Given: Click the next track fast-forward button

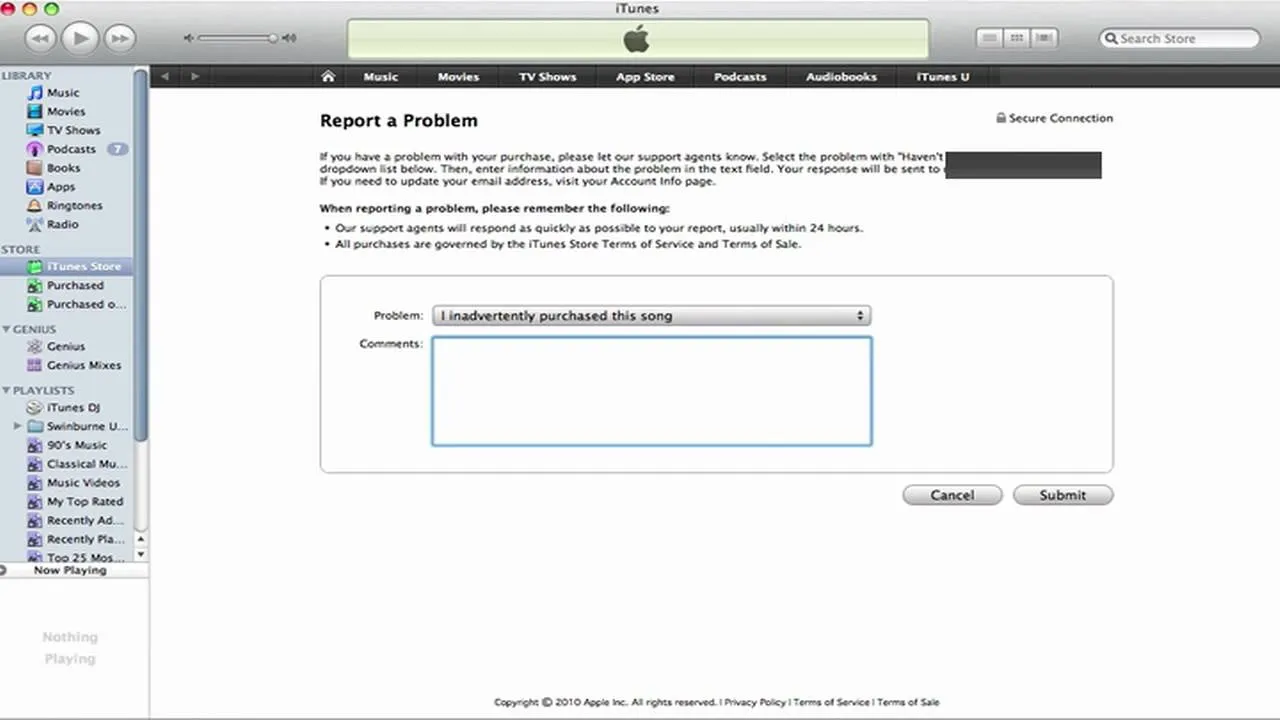Looking at the screenshot, I should coord(119,39).
